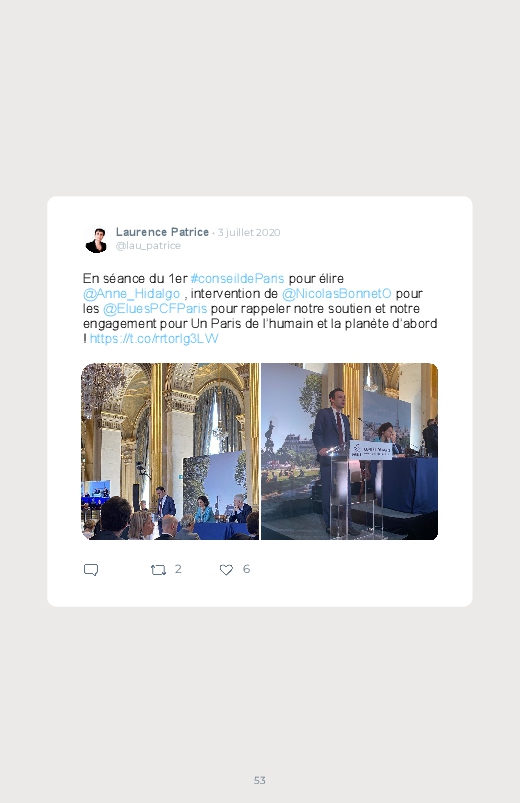This screenshot has width=520, height=803.
Task: Click the tweet text about Un Paris de l'humain
Action: tap(260, 308)
